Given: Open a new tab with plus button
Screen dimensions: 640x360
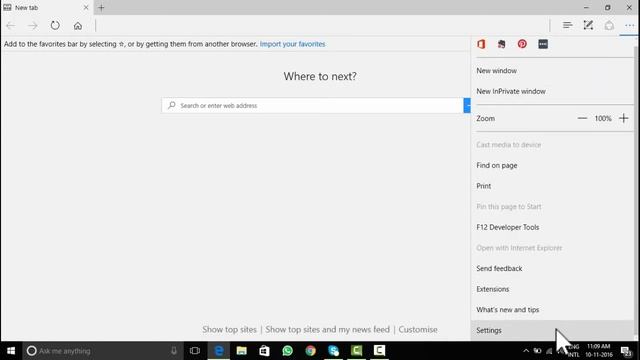Looking at the screenshot, I should point(101,7).
